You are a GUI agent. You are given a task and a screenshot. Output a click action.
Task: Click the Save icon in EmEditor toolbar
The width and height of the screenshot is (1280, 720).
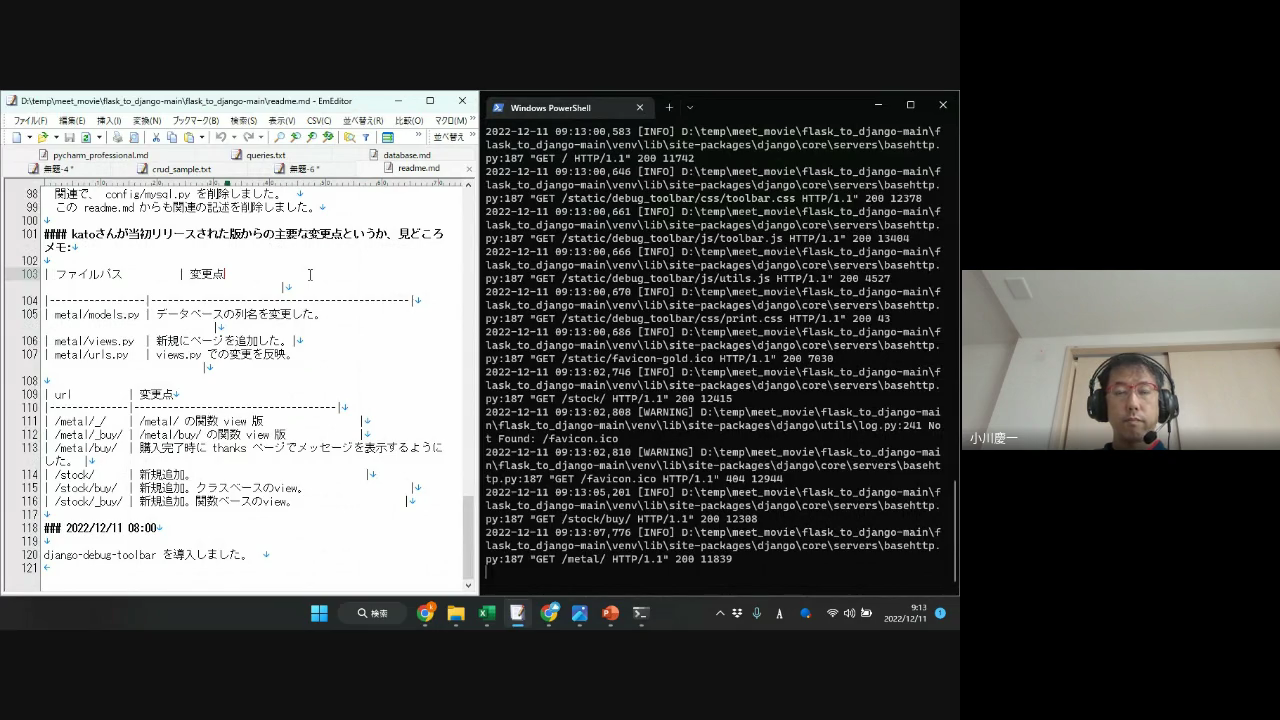tap(69, 137)
